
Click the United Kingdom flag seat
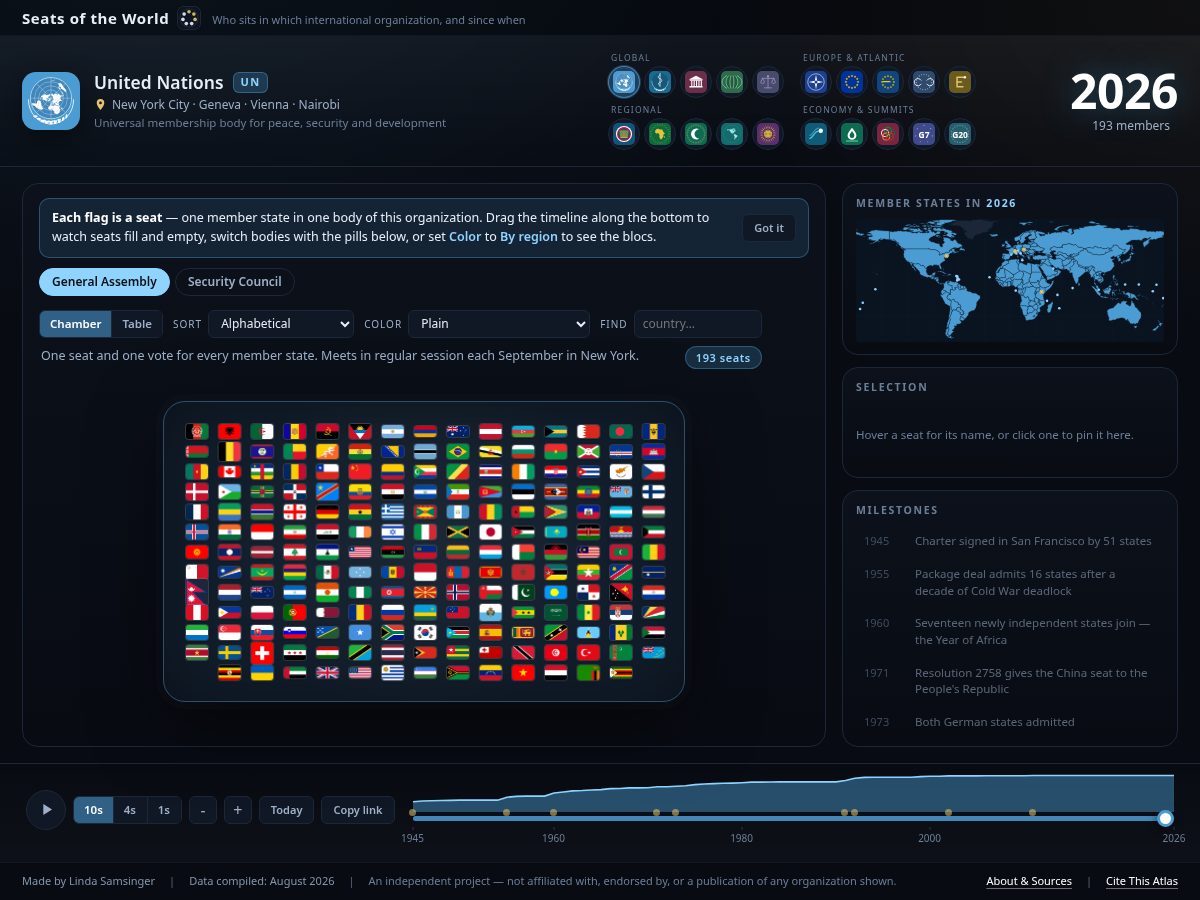pos(327,672)
